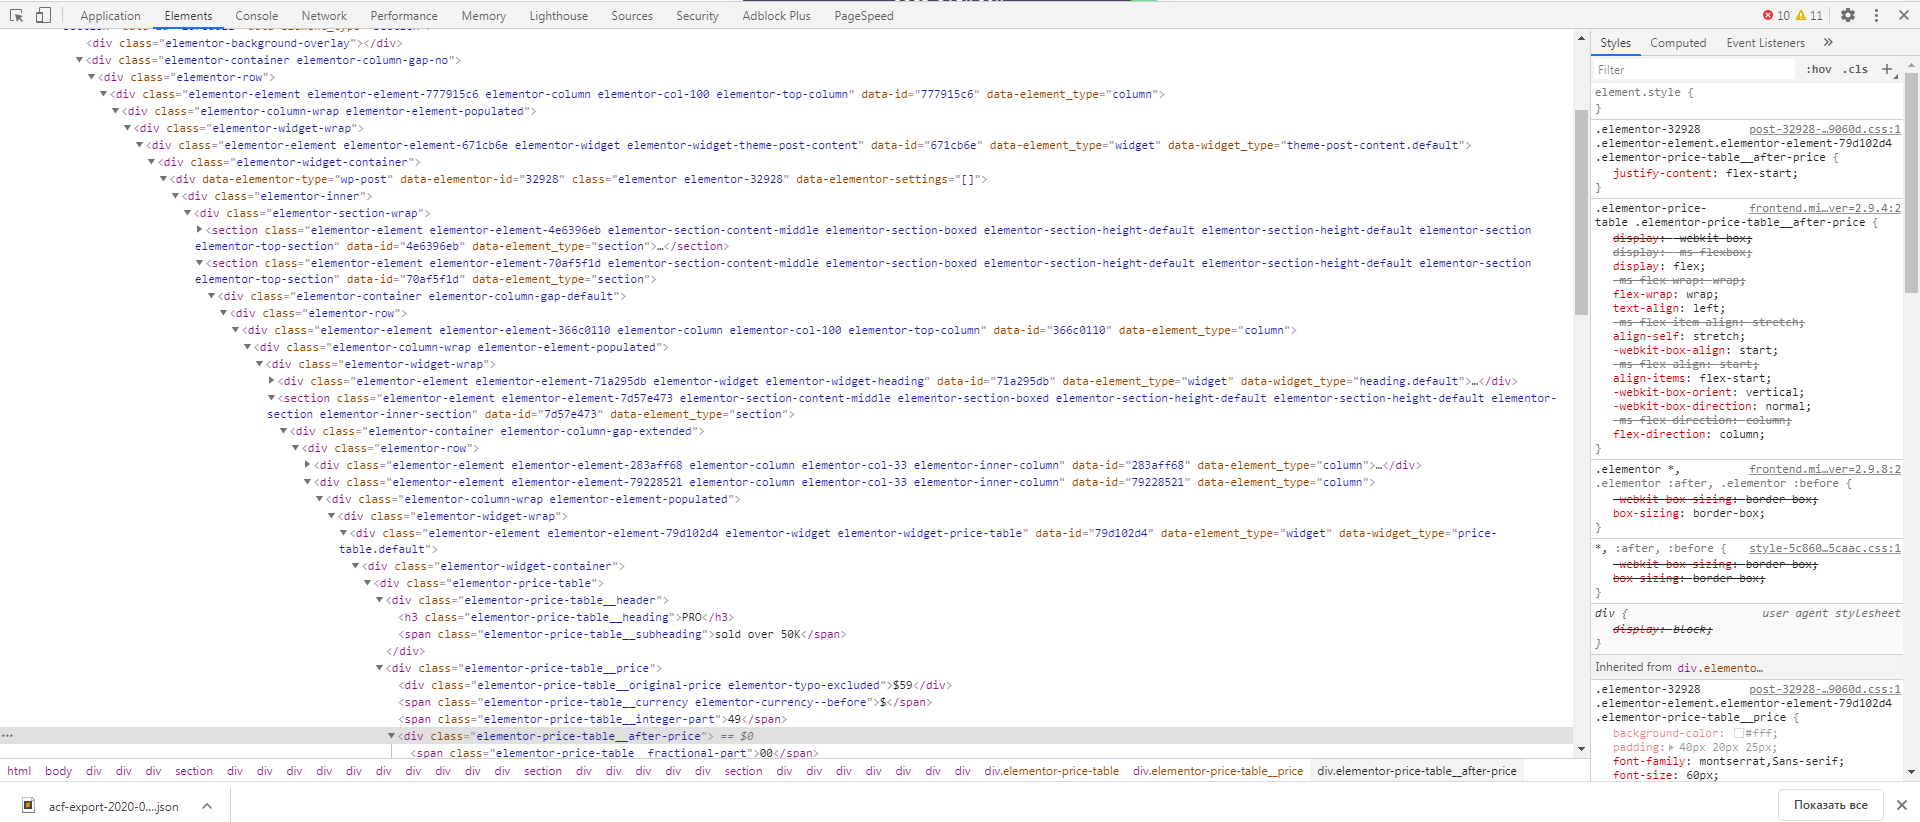Click the element.style rule block
This screenshot has width=1920, height=822.
coord(1747,100)
